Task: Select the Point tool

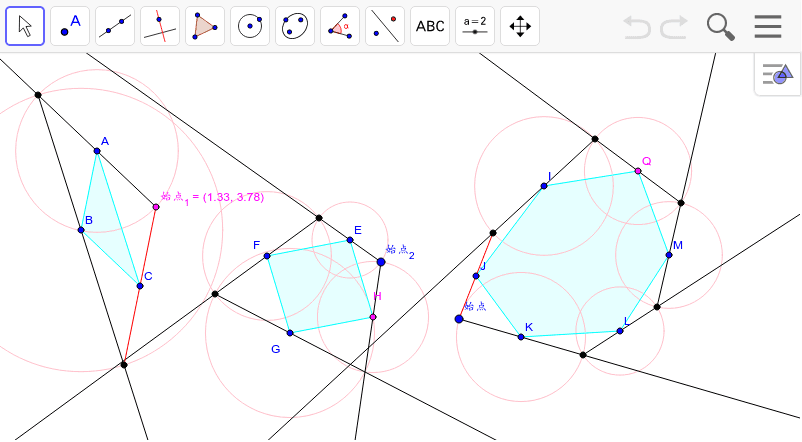Action: (70, 26)
